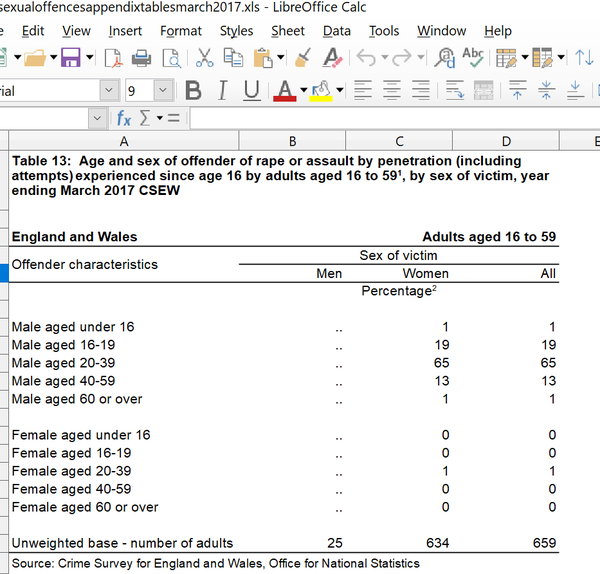Click the Copy icon

pos(233,58)
